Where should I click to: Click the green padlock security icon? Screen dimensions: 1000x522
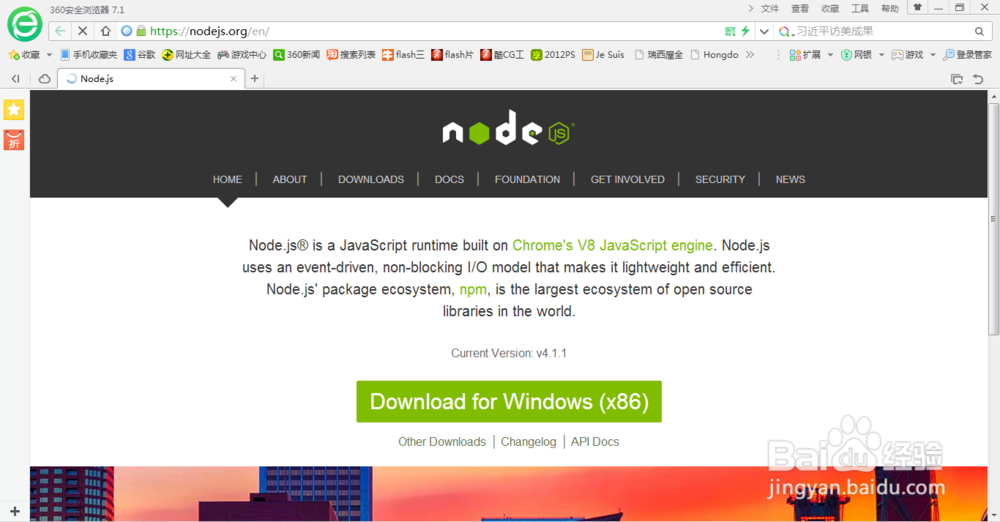[x=142, y=31]
